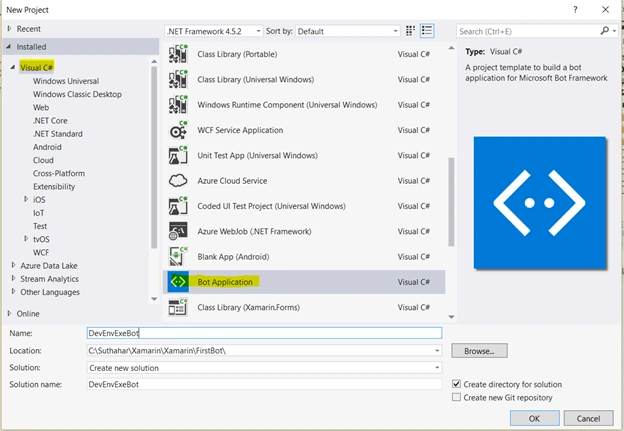Select the .NET Standard category
This screenshot has width=624, height=431.
(x=58, y=134)
